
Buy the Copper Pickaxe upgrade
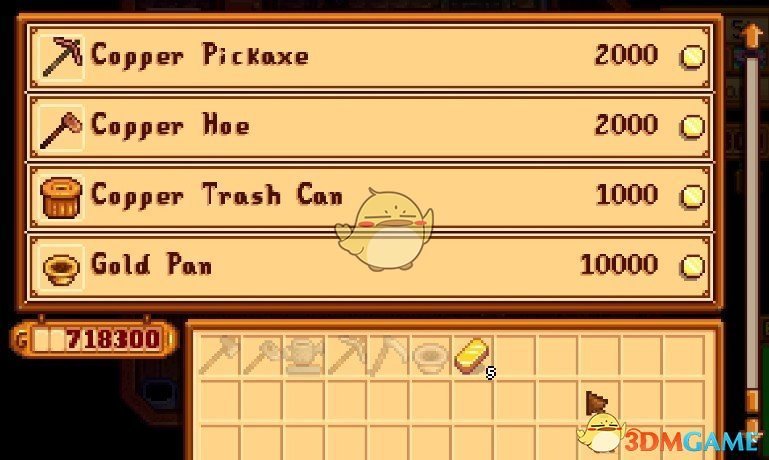pyautogui.click(x=371, y=57)
